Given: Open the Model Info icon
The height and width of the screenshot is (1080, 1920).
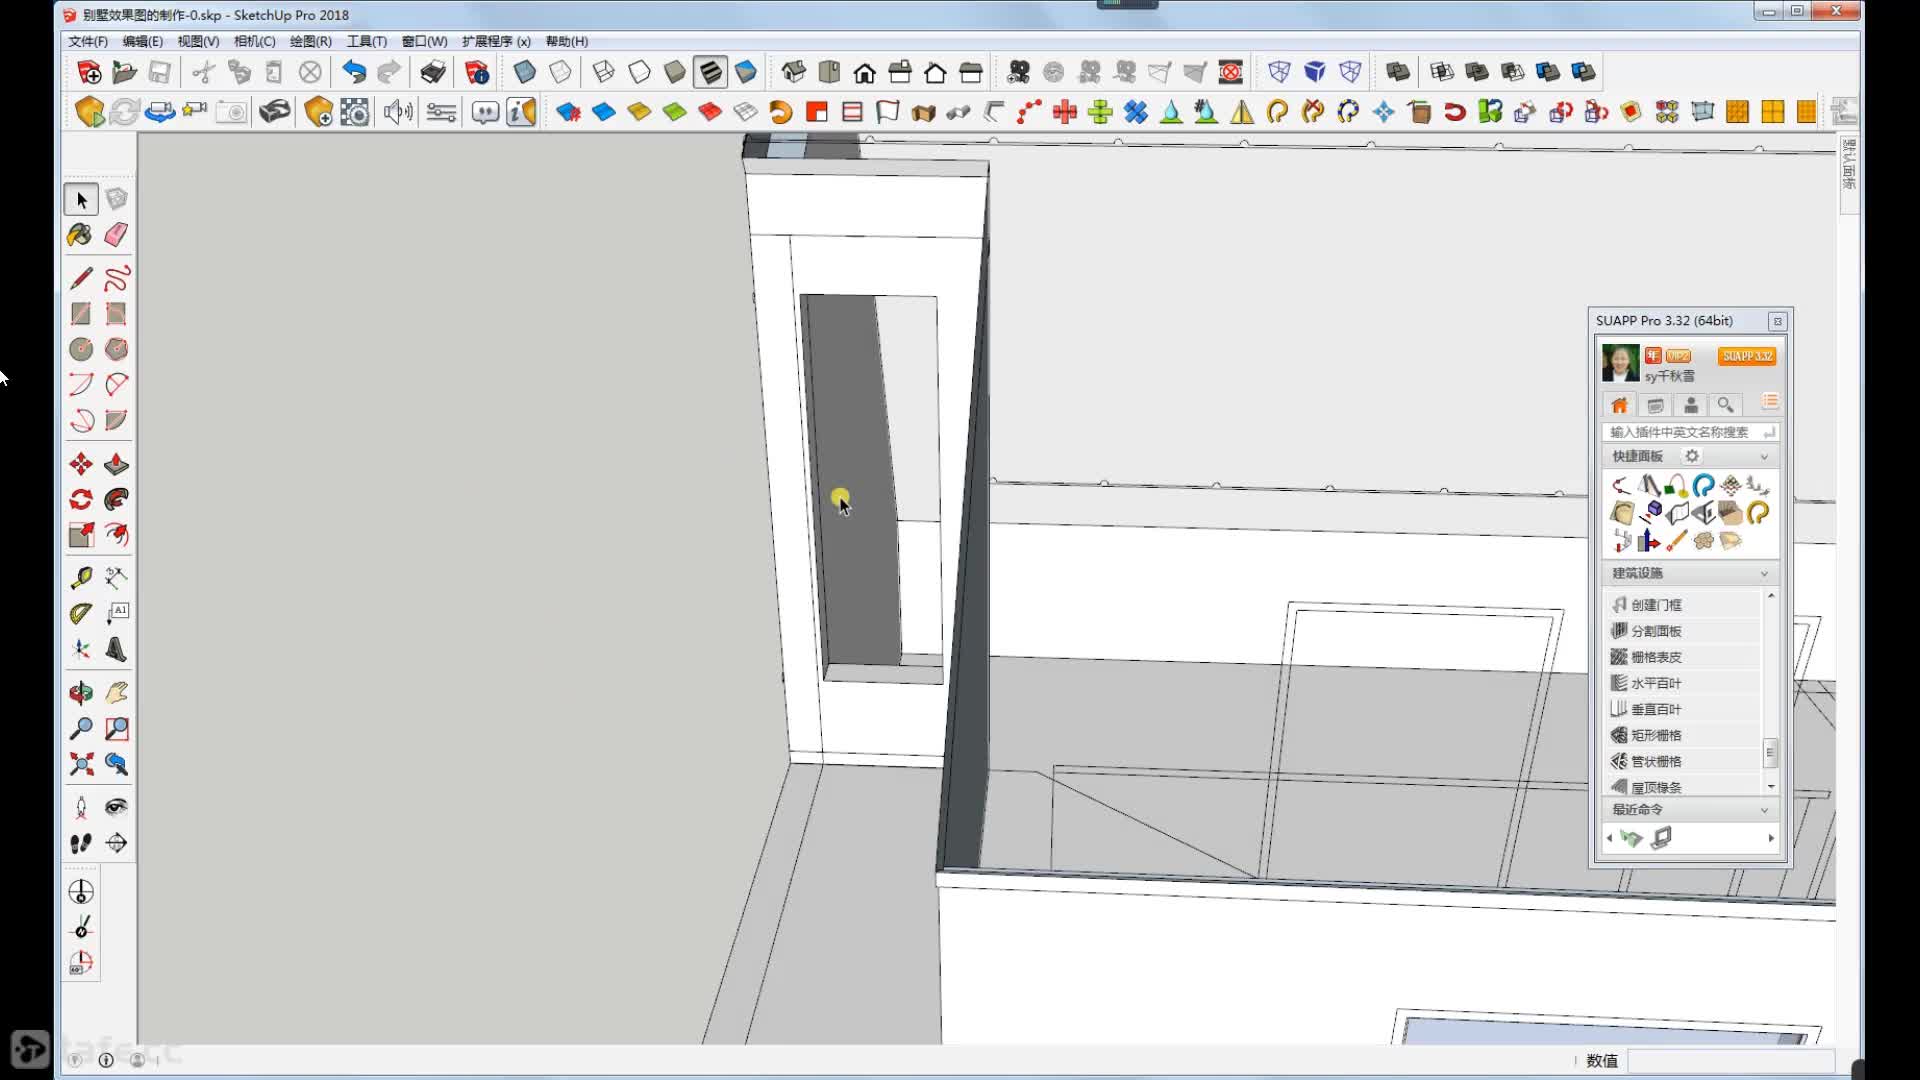Looking at the screenshot, I should click(x=477, y=72).
